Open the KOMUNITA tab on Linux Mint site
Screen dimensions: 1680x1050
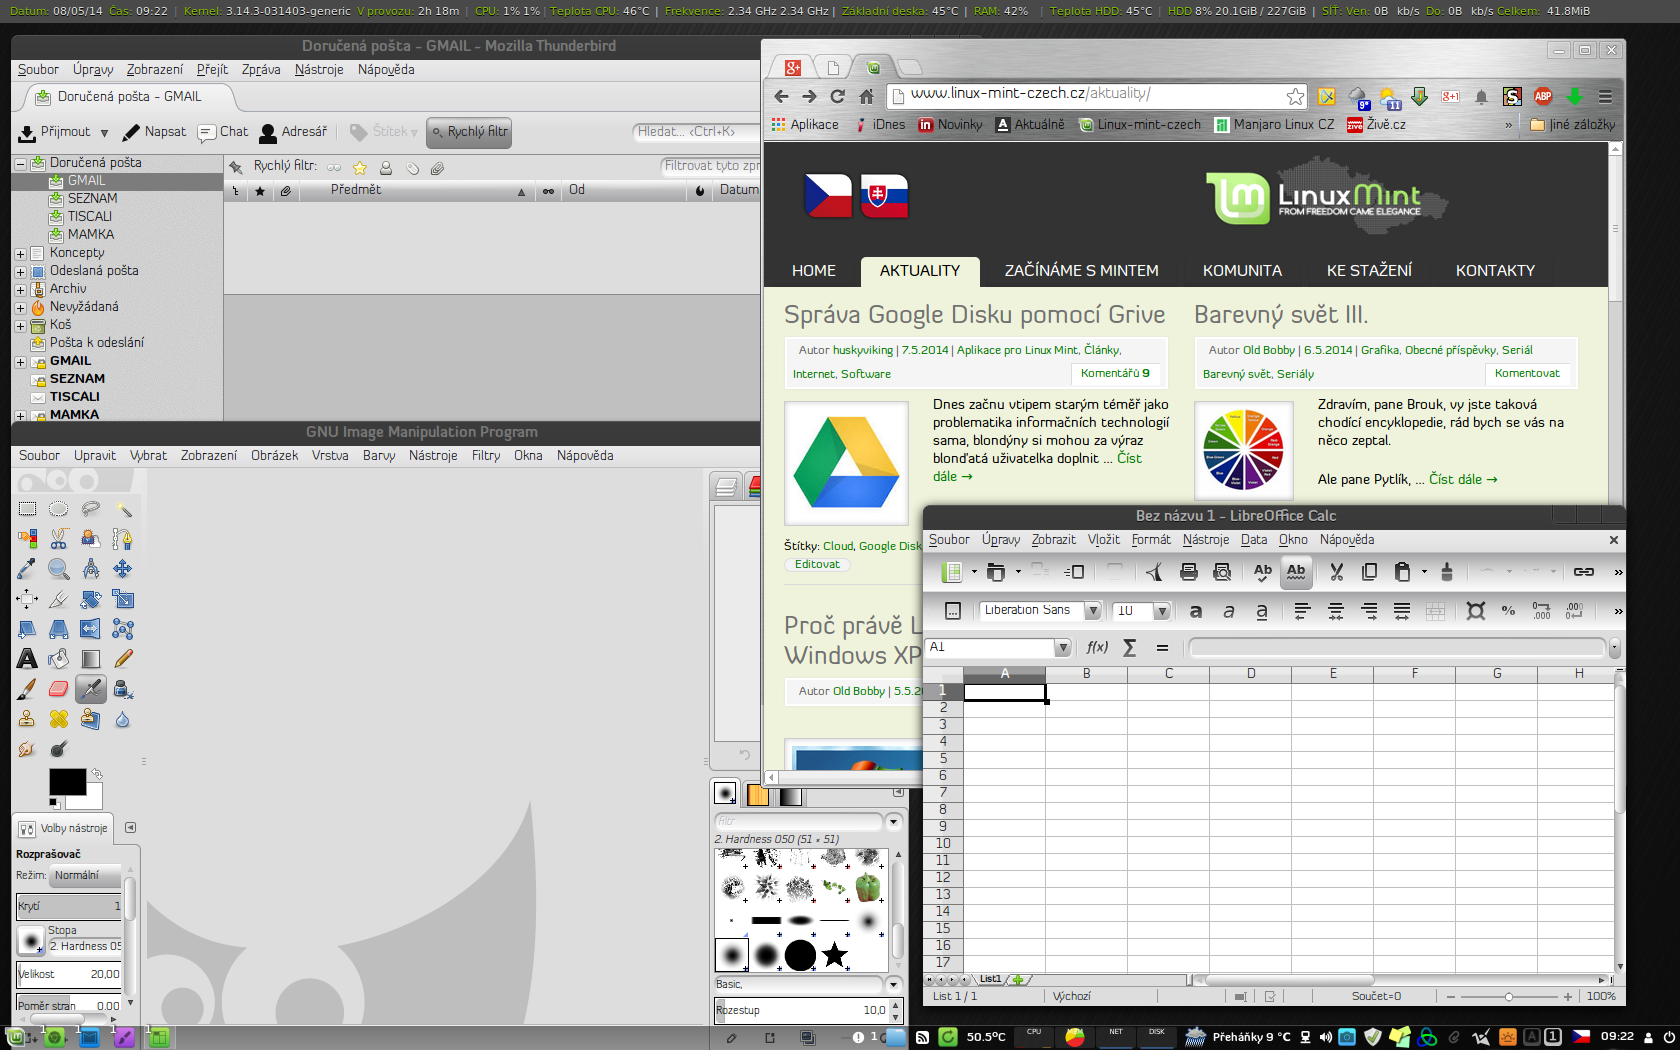tap(1242, 271)
